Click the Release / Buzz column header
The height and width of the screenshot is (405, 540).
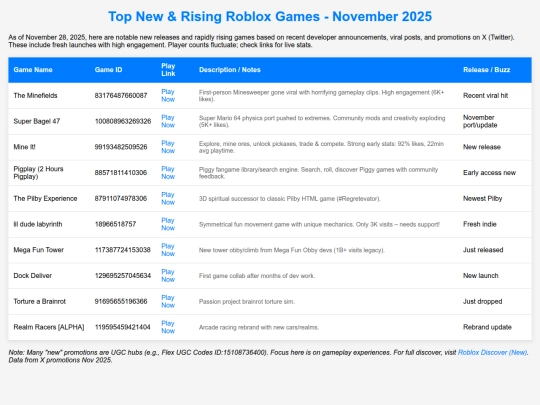[x=486, y=70]
